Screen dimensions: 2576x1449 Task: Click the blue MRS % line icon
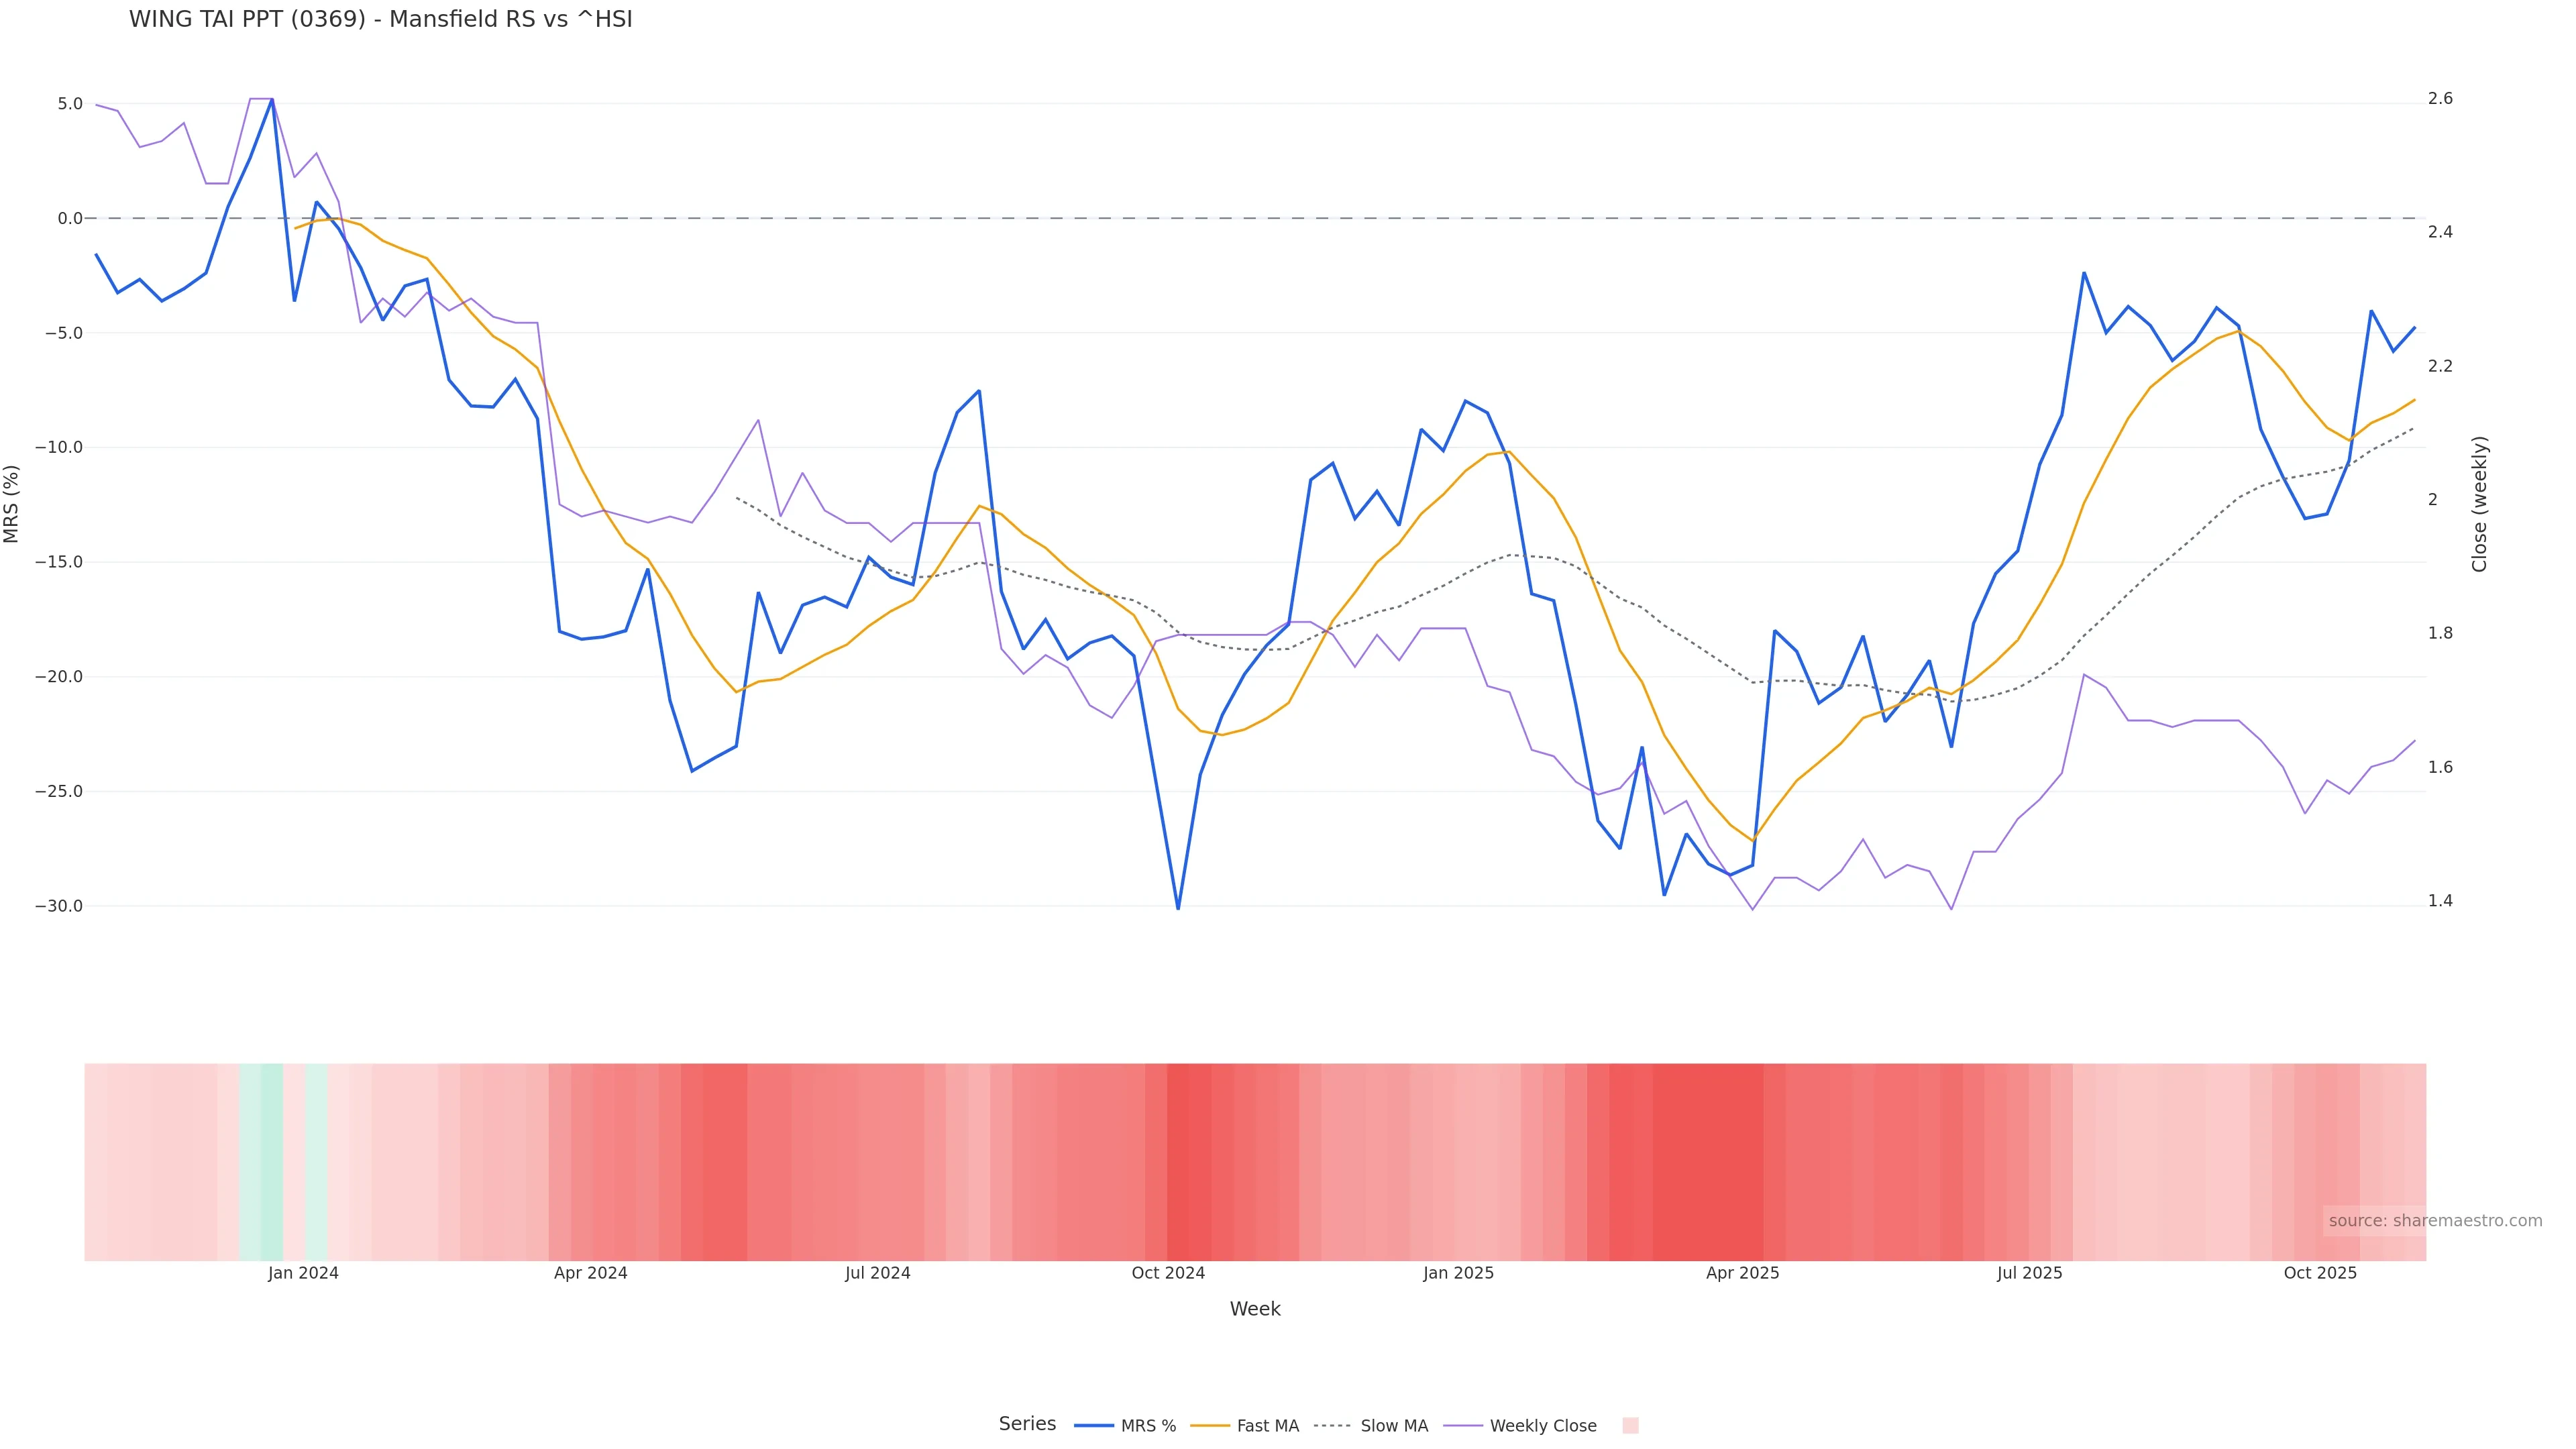[1094, 1426]
